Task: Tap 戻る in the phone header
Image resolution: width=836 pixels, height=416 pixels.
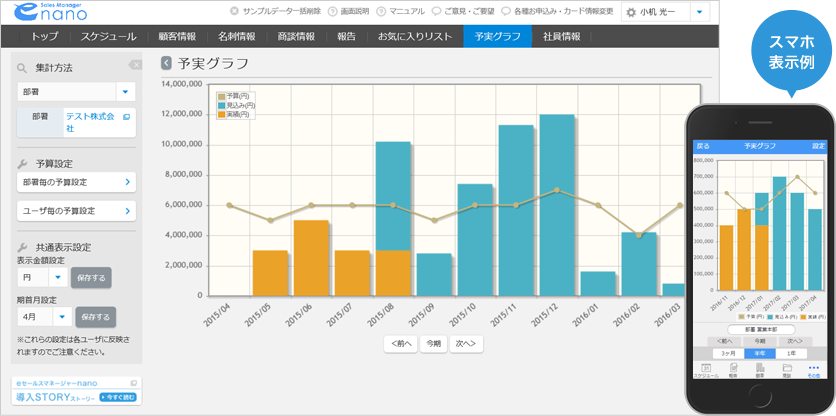Action: pyautogui.click(x=703, y=146)
